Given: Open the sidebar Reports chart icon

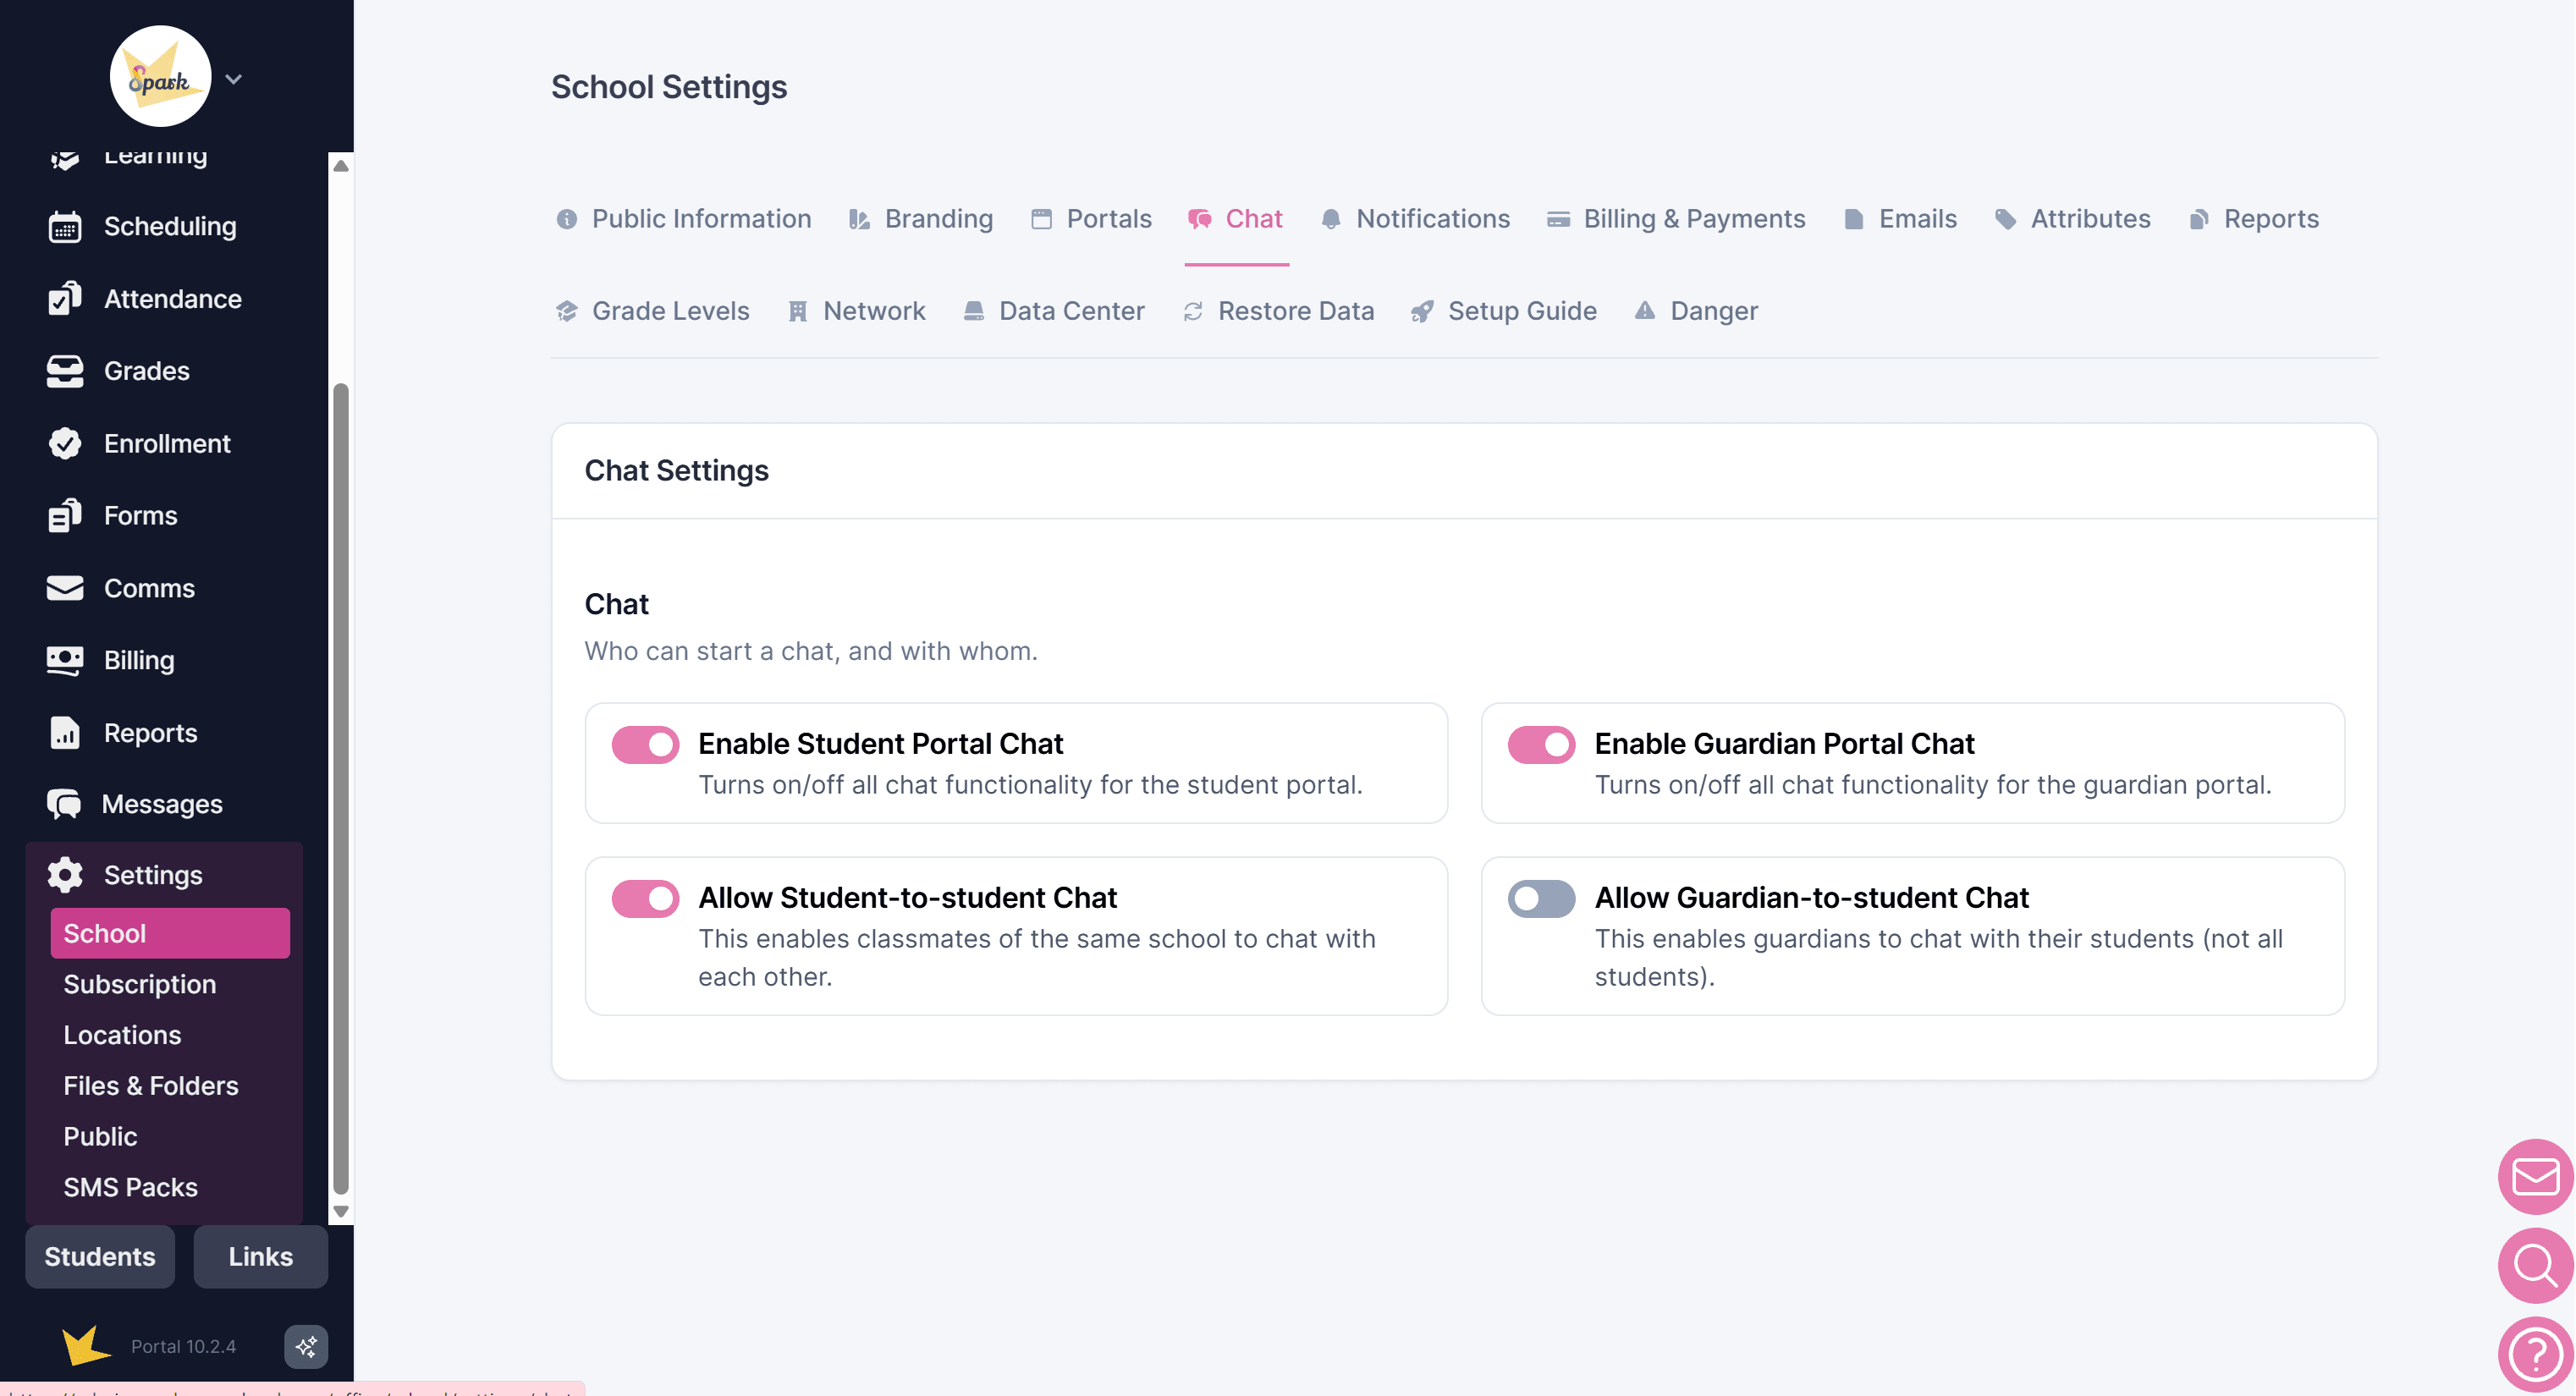Looking at the screenshot, I should click(65, 733).
